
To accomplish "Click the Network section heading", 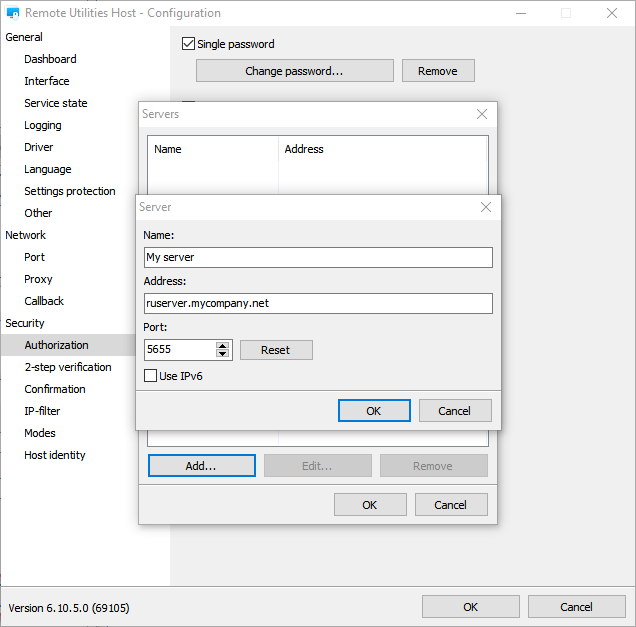I will [26, 235].
